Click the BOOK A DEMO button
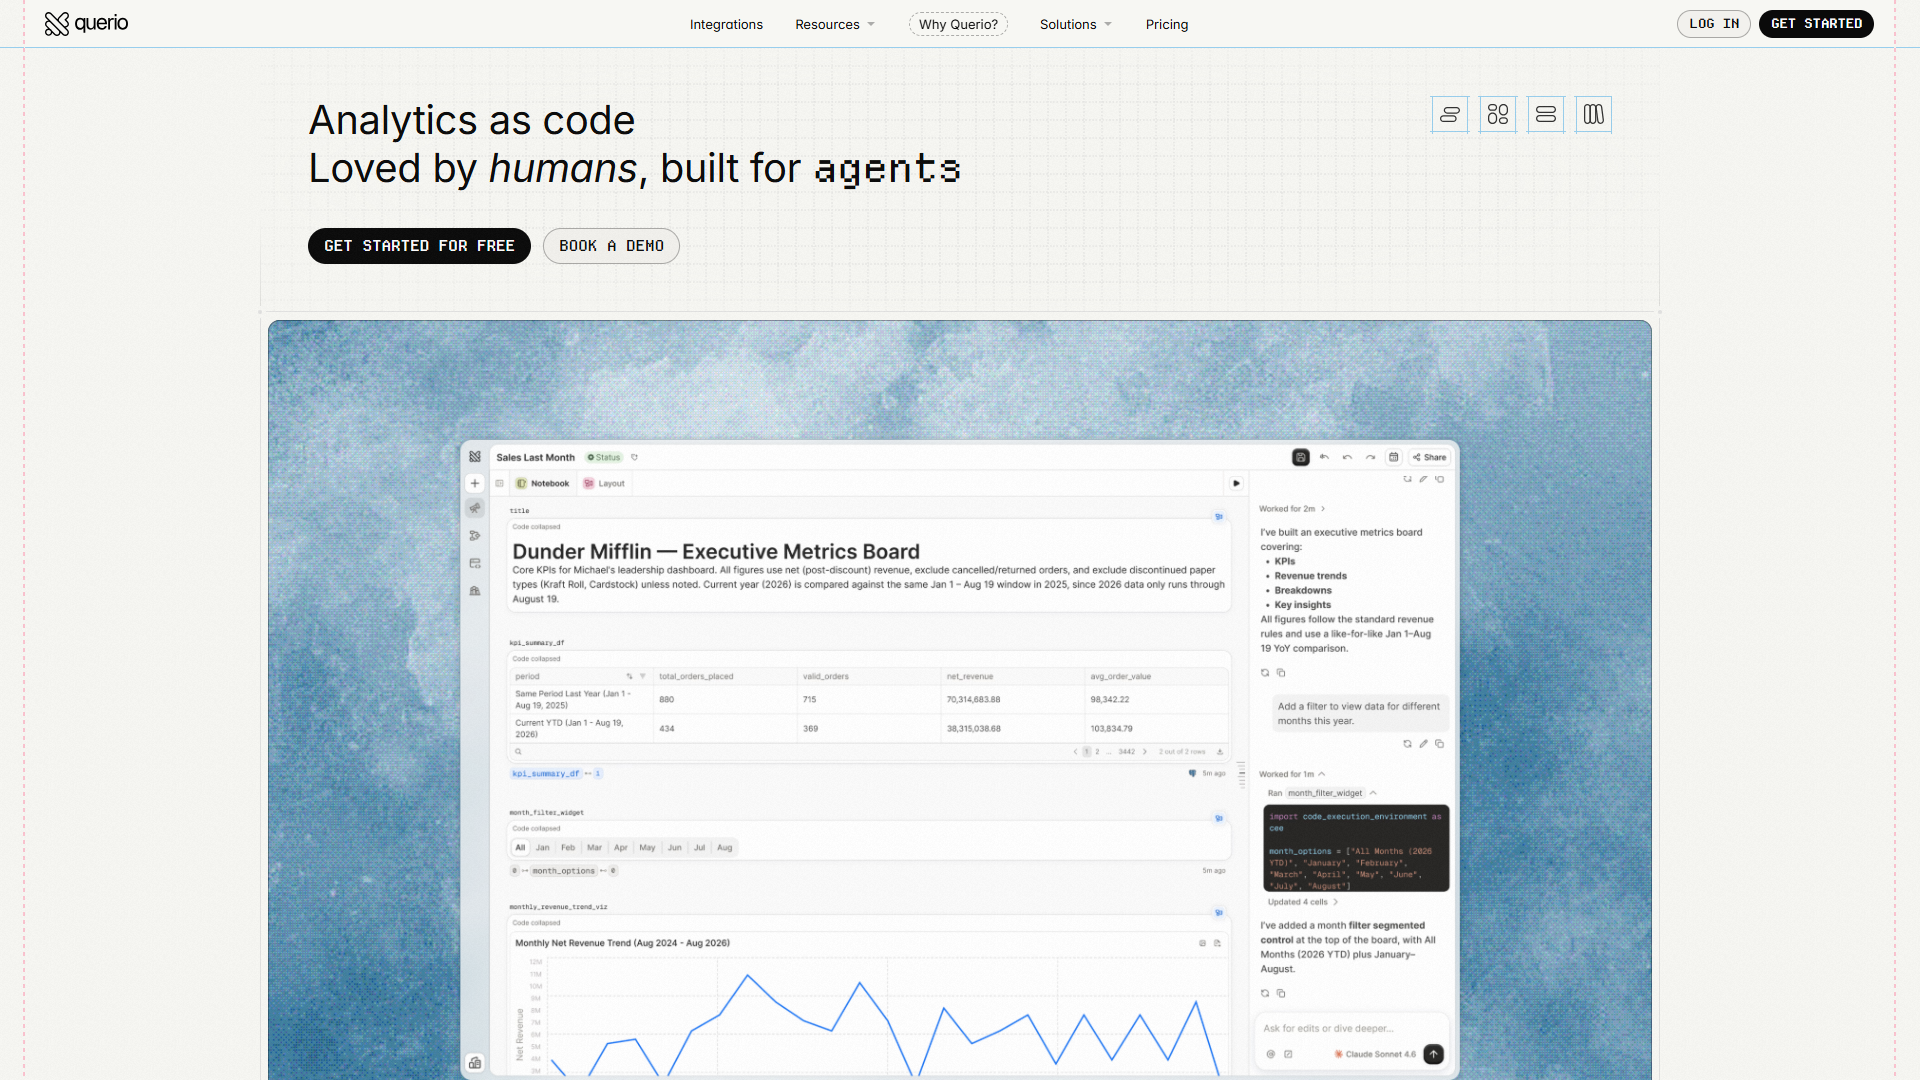 [x=611, y=246]
